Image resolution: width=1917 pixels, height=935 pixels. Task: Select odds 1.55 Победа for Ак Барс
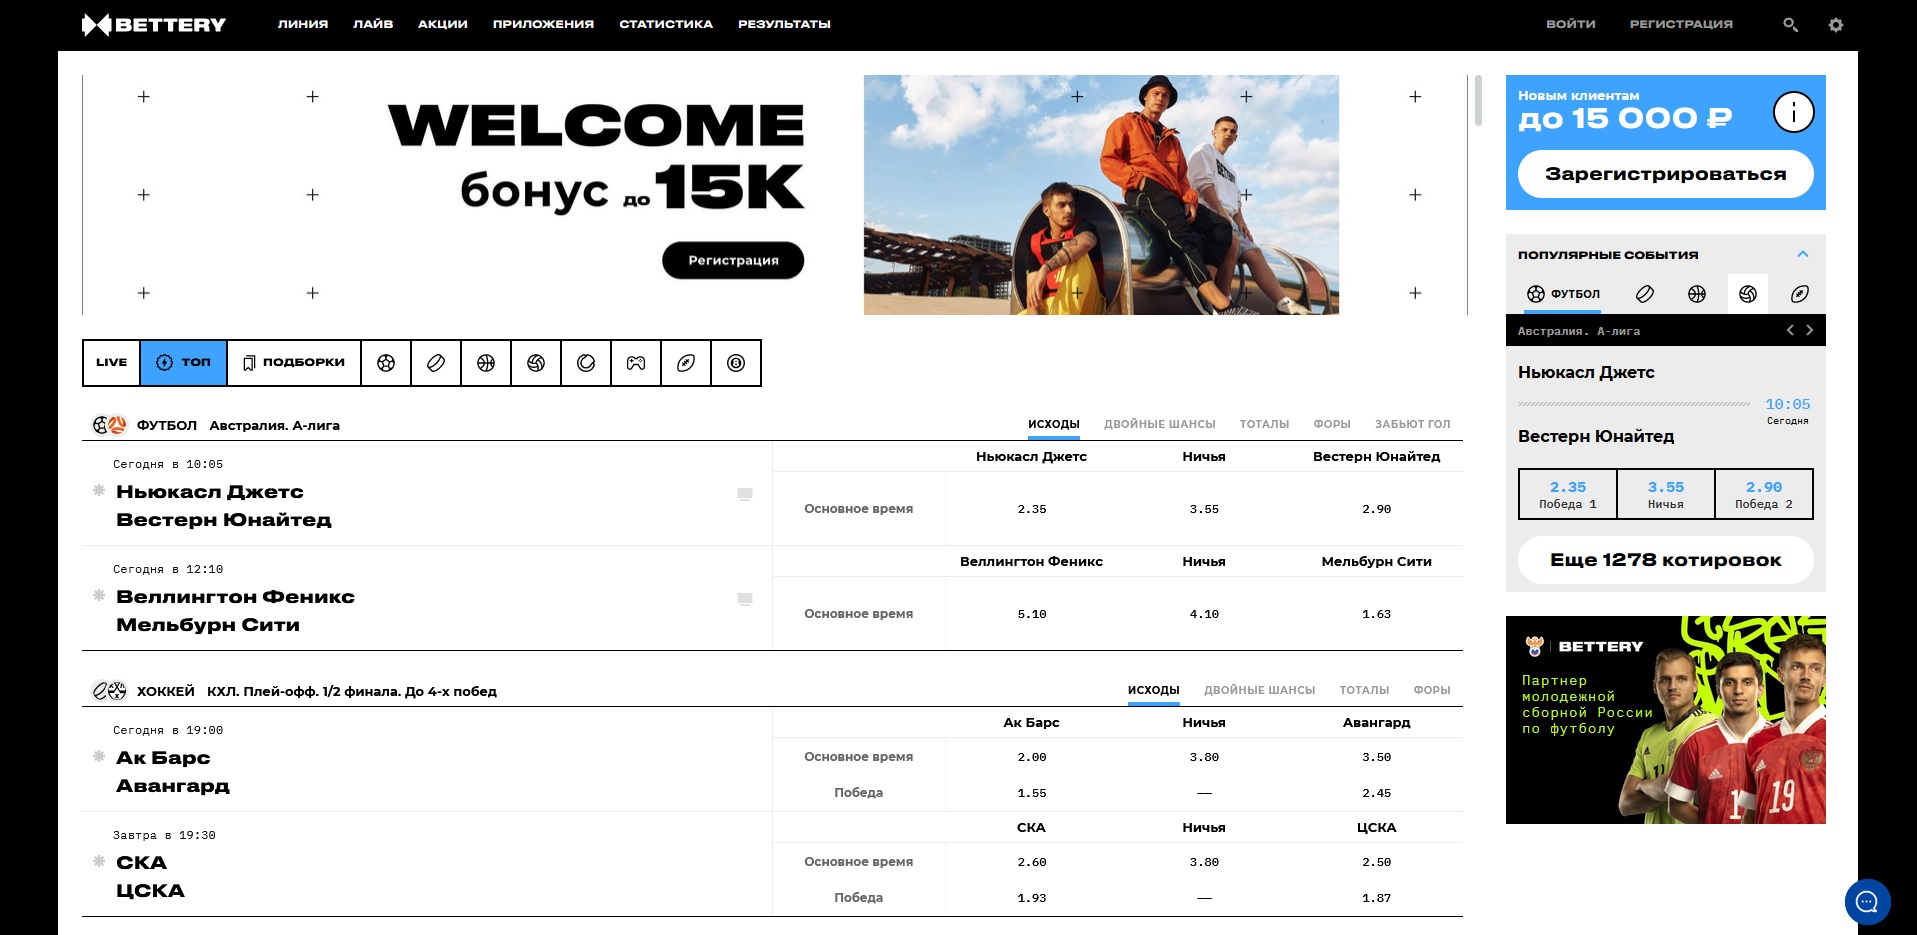[x=1032, y=793]
